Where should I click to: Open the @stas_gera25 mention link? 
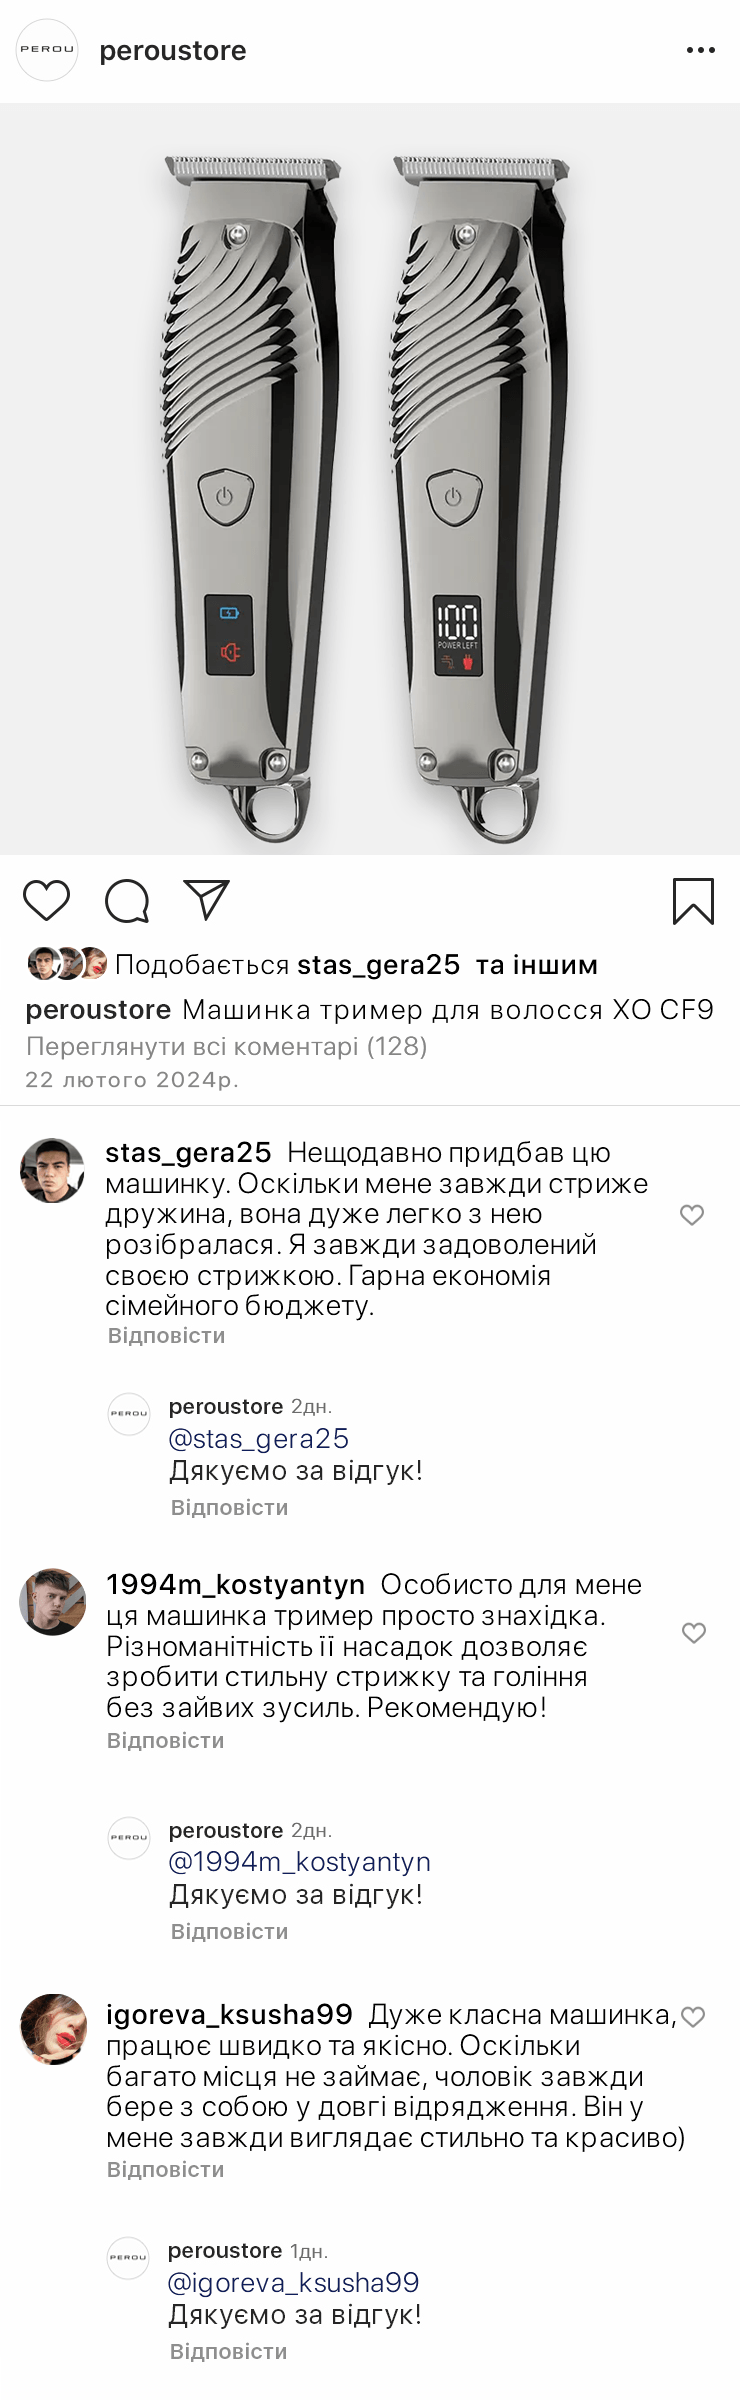258,1439
